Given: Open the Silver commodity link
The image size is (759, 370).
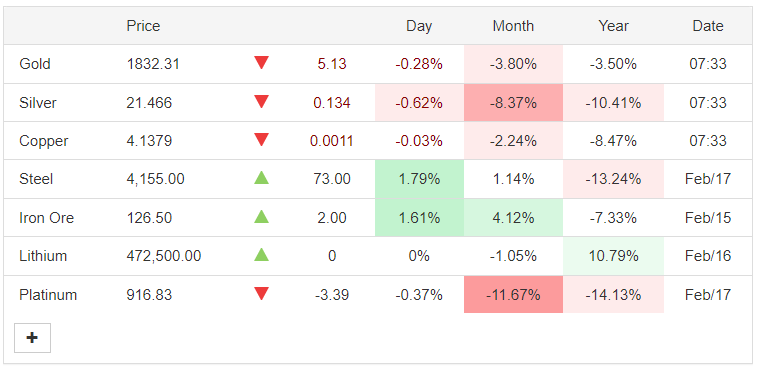Looking at the screenshot, I should click(x=38, y=103).
